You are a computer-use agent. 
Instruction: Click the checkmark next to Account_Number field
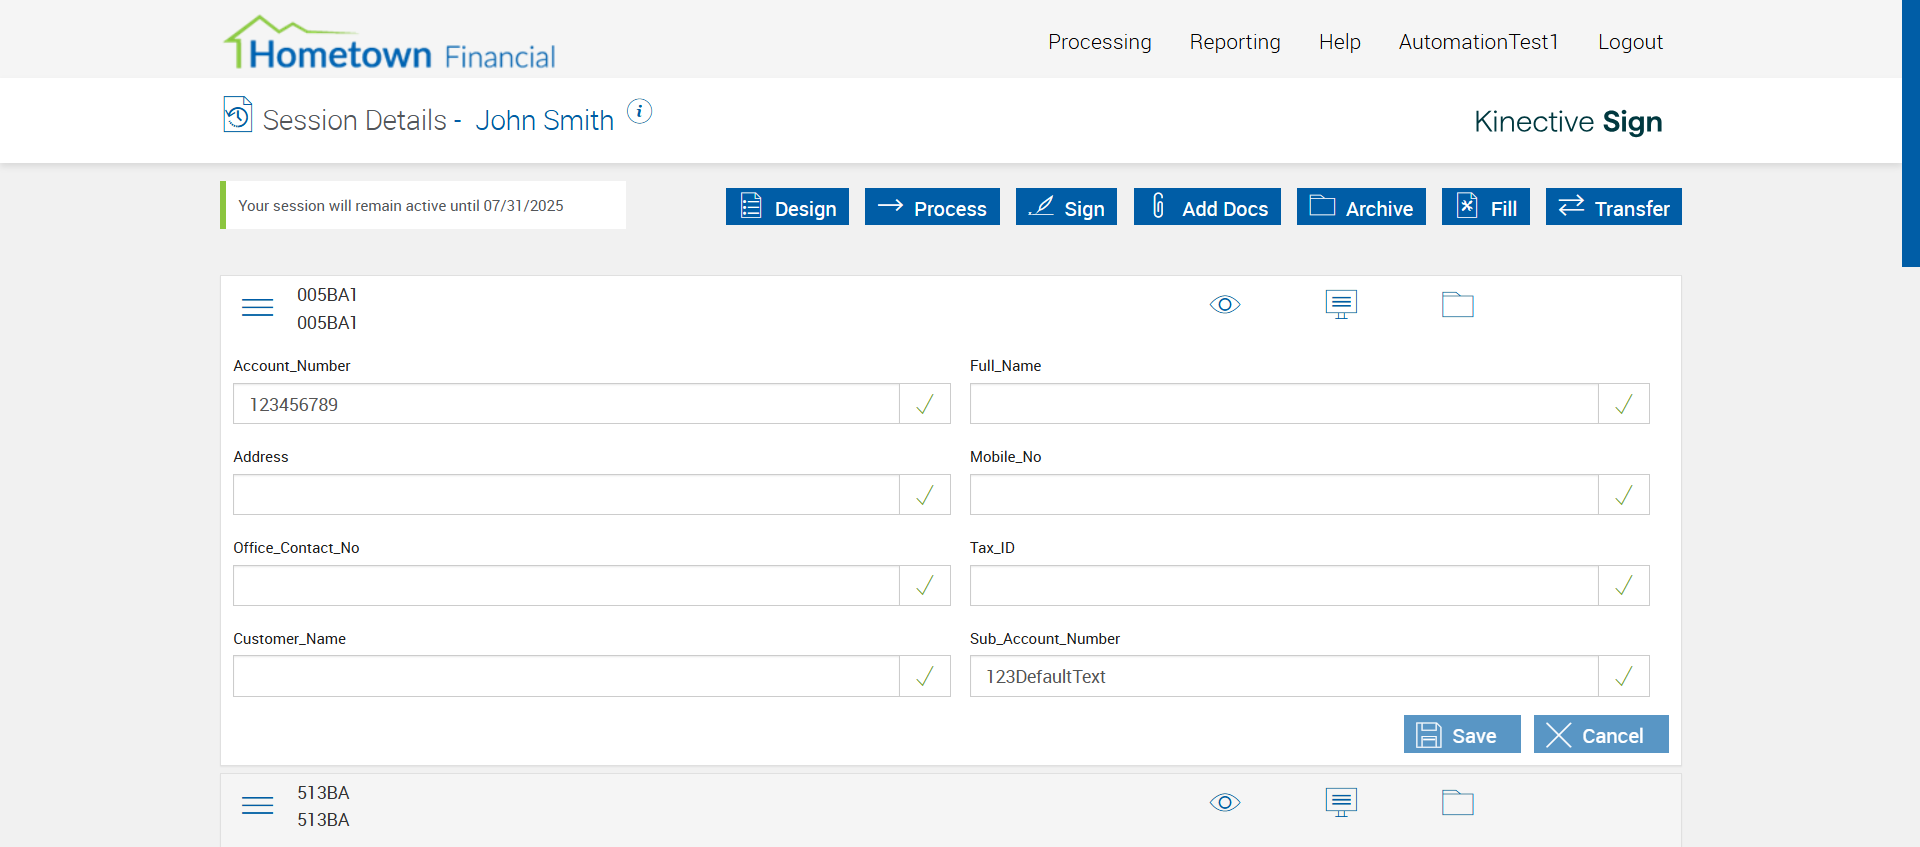pos(925,405)
